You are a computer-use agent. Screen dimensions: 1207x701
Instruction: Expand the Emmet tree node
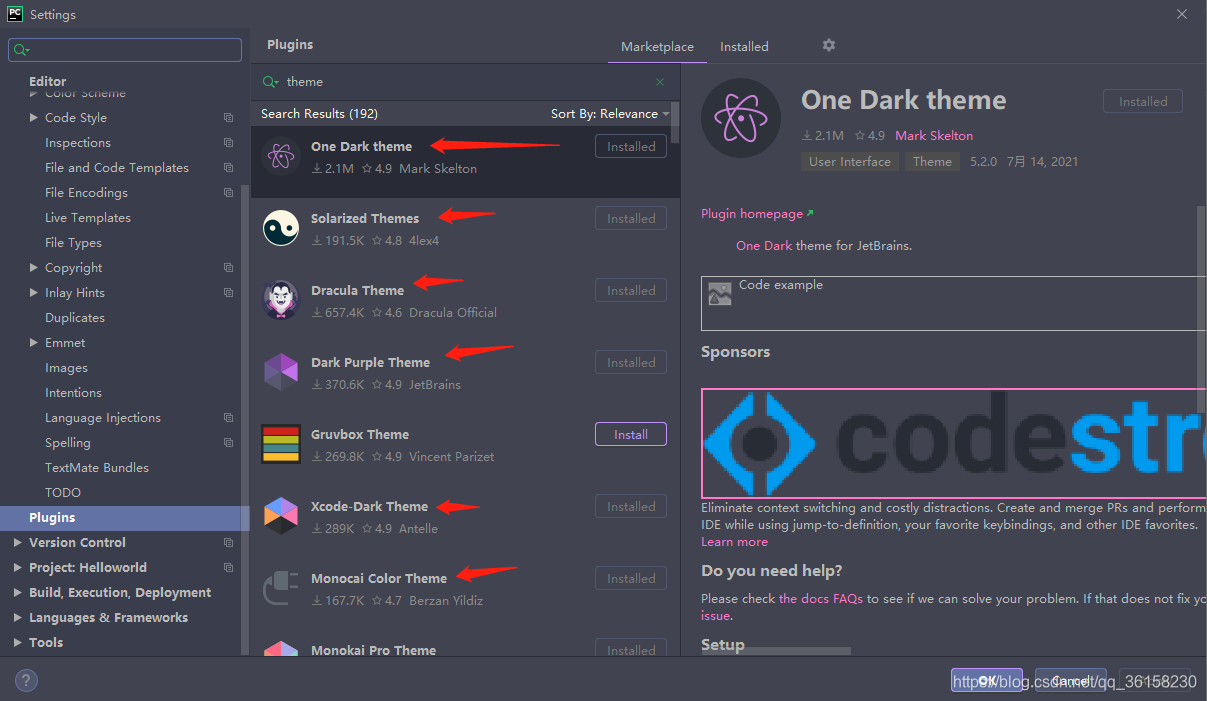(34, 343)
